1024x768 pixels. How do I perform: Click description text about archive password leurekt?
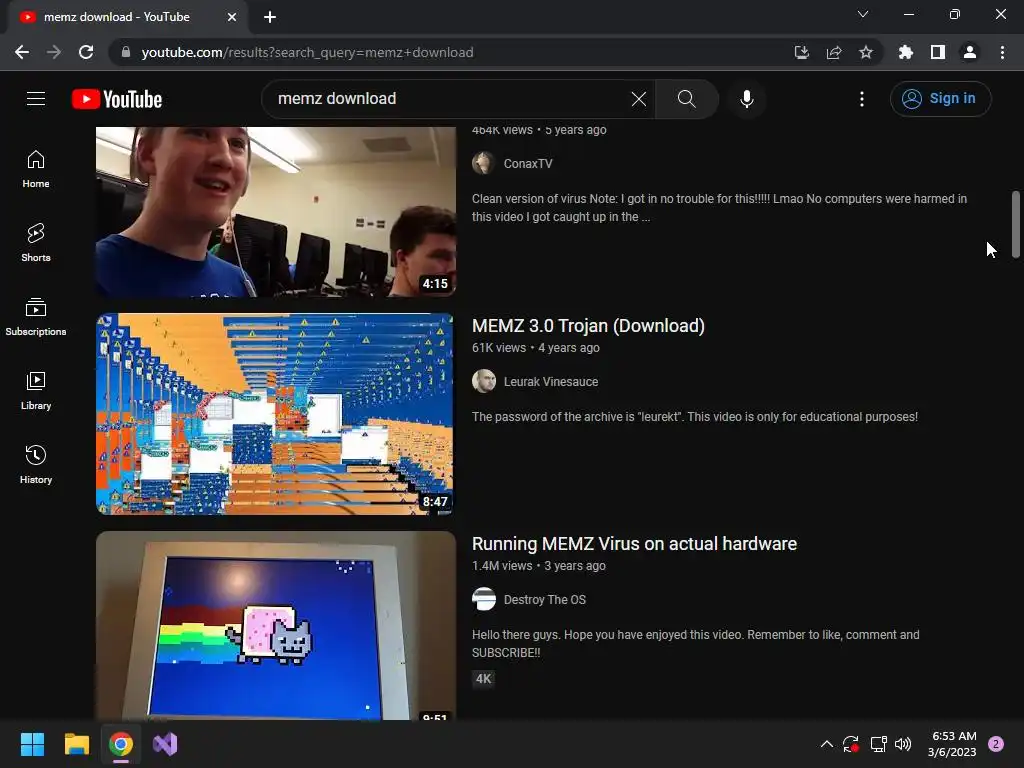point(695,417)
